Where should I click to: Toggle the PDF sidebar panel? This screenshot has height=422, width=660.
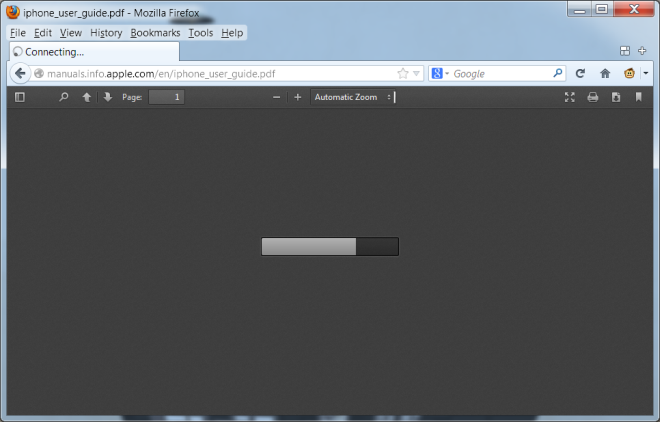(20, 97)
